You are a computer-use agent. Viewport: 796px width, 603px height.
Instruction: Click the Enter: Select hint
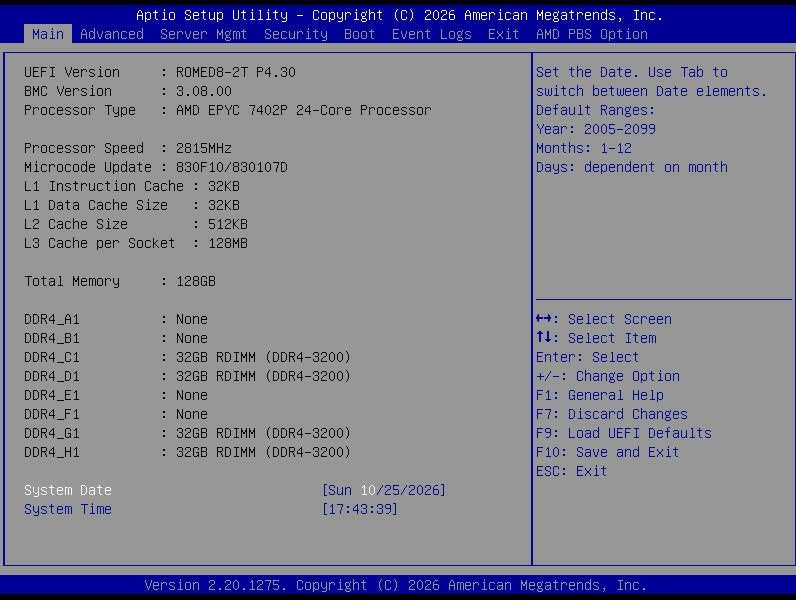point(587,357)
